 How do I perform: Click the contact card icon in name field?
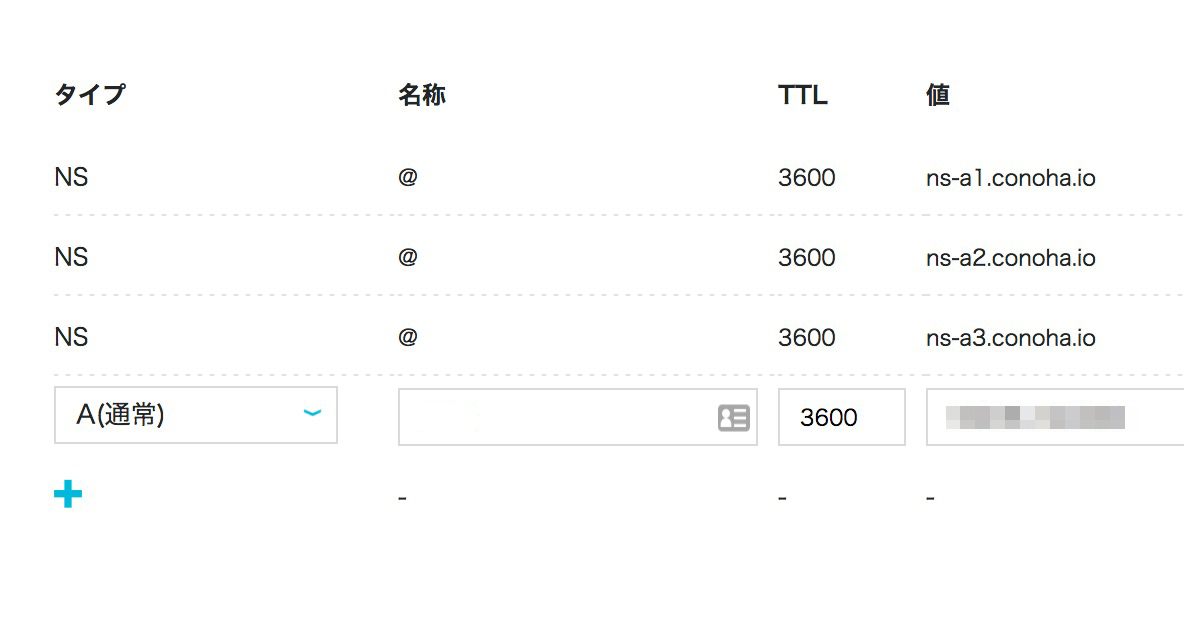point(733,417)
